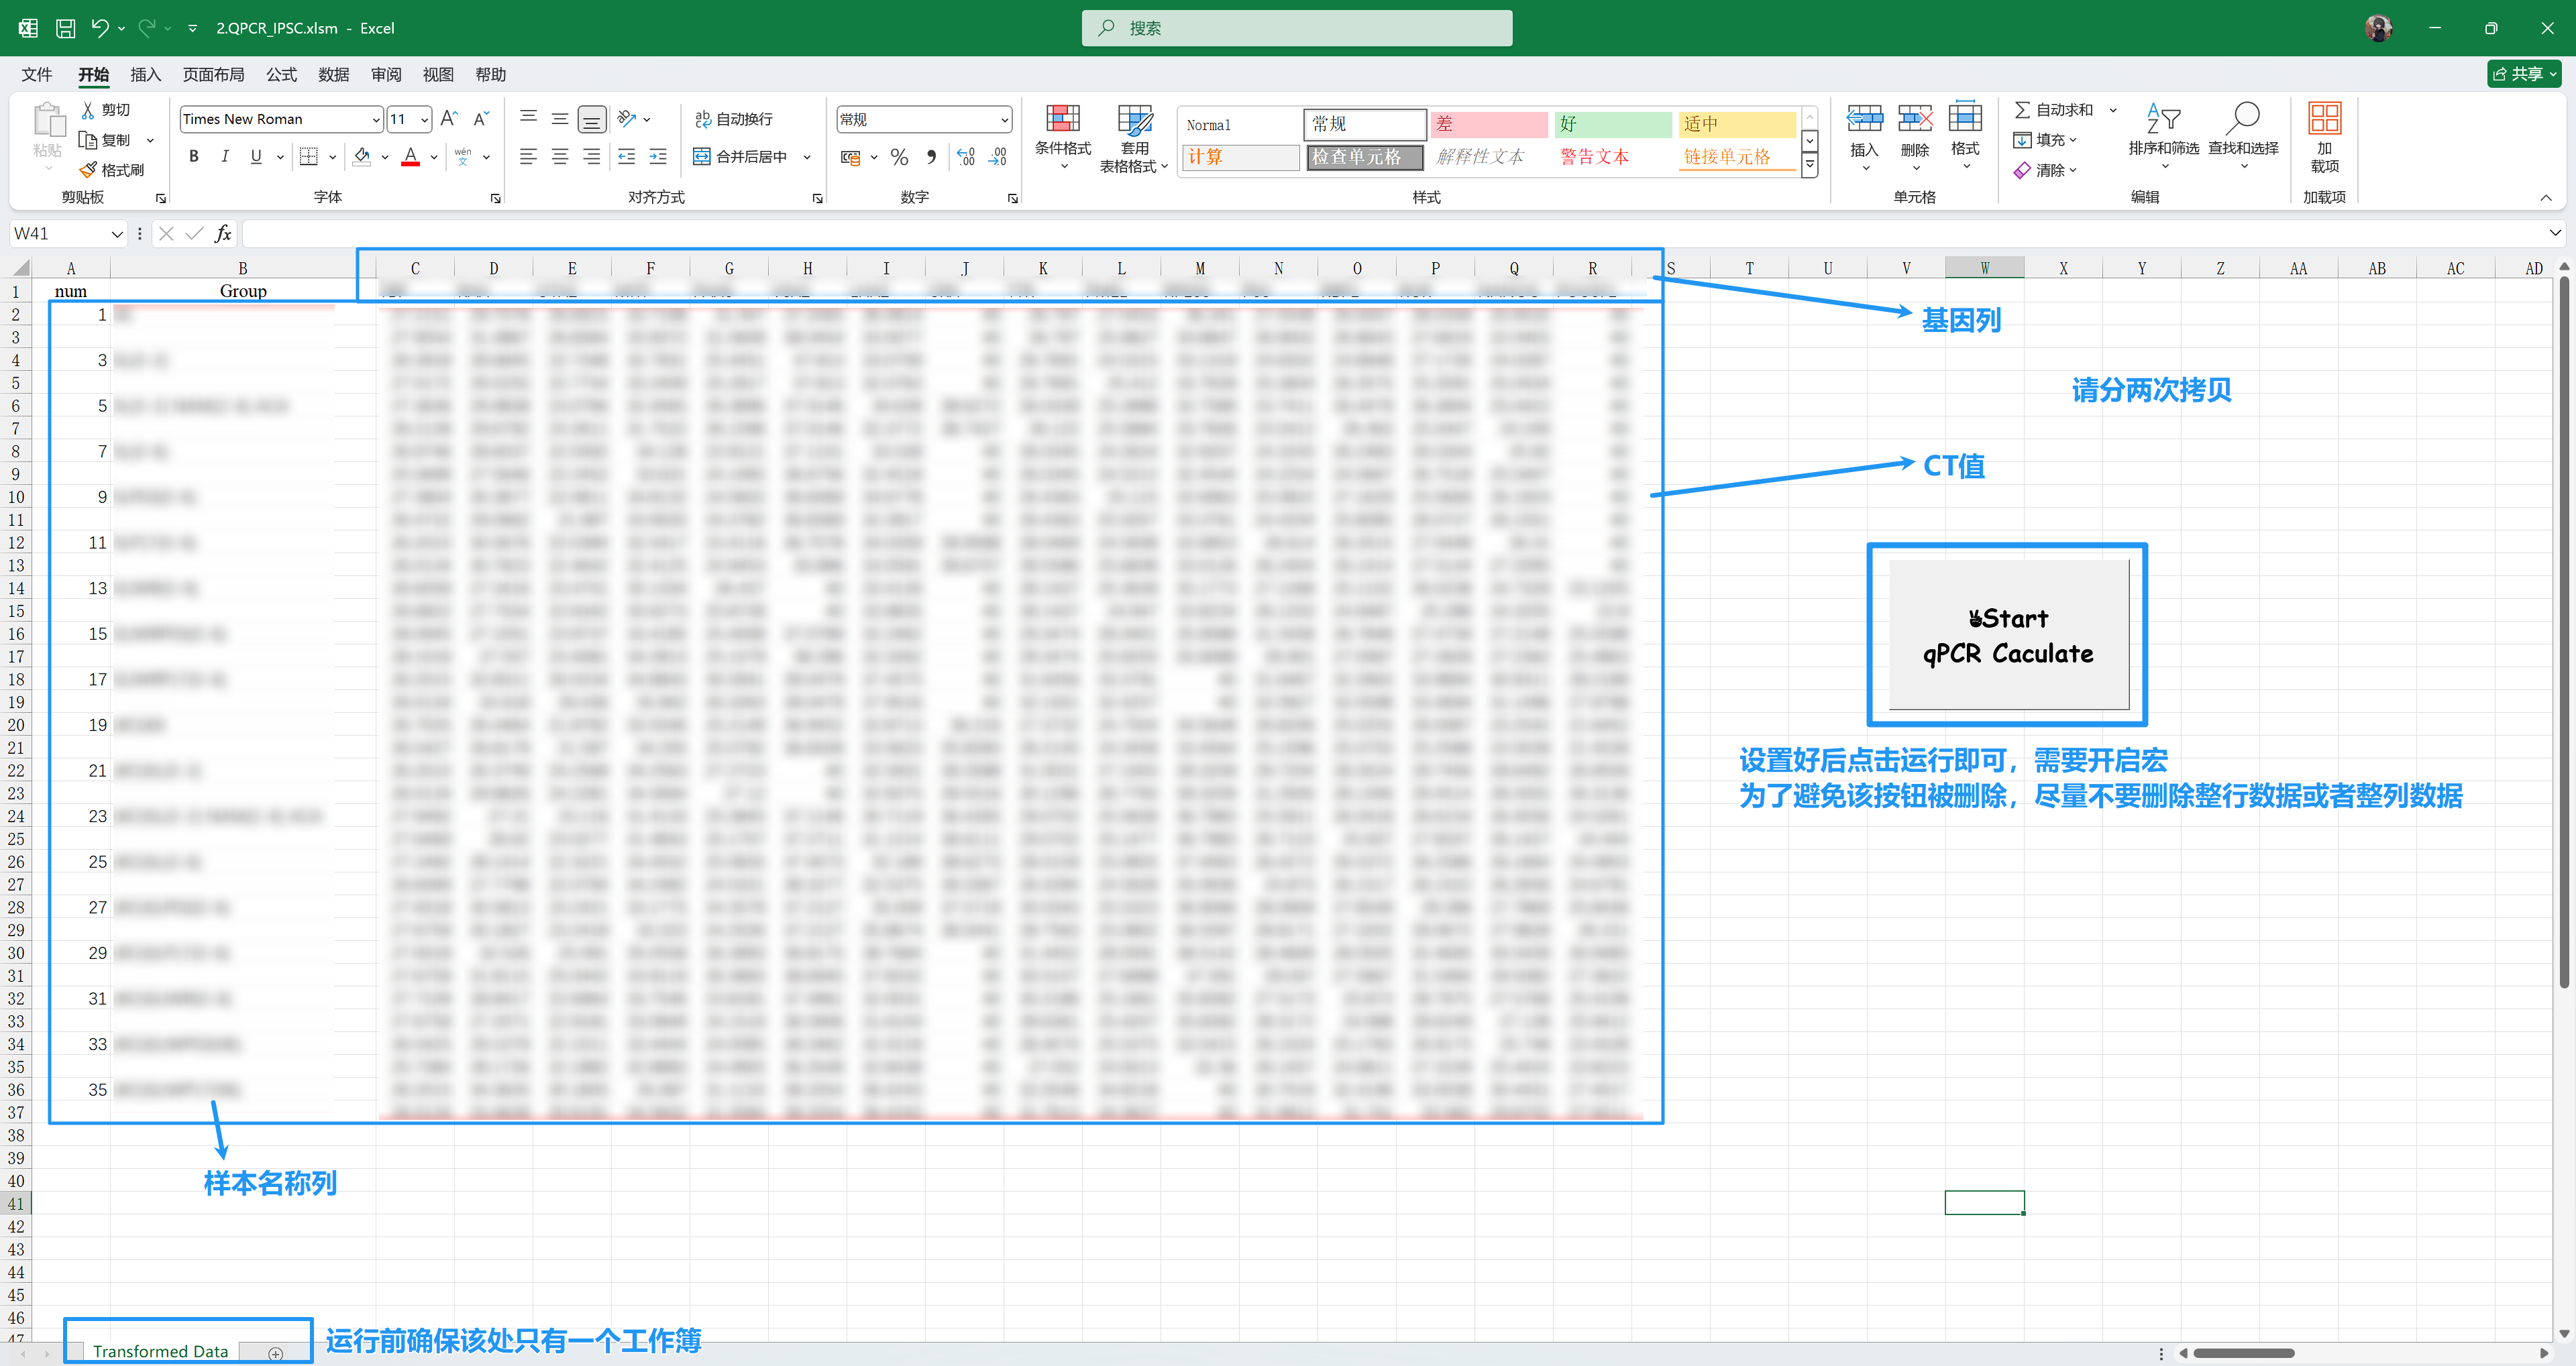Click the orientation angled text icon
This screenshot has width=2576, height=1366.
click(x=627, y=119)
